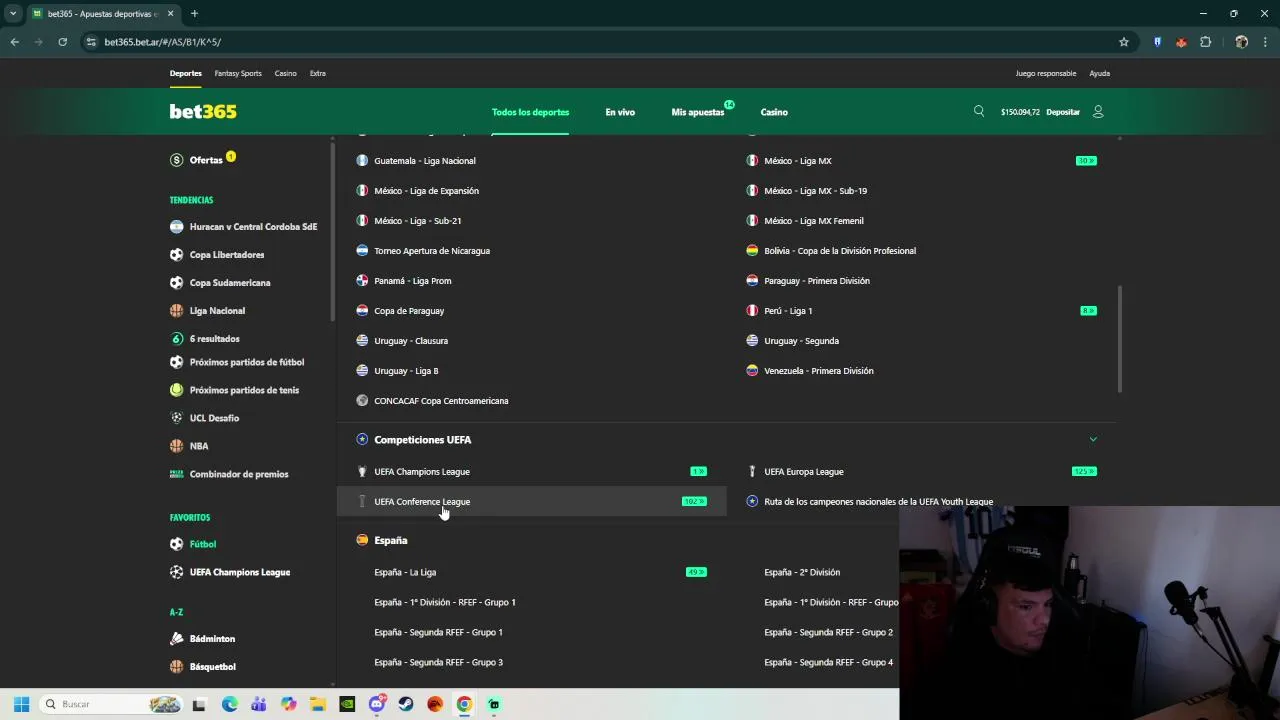The height and width of the screenshot is (720, 1280).
Task: Click the Windows taskbar Buscar box
Action: pos(112,704)
